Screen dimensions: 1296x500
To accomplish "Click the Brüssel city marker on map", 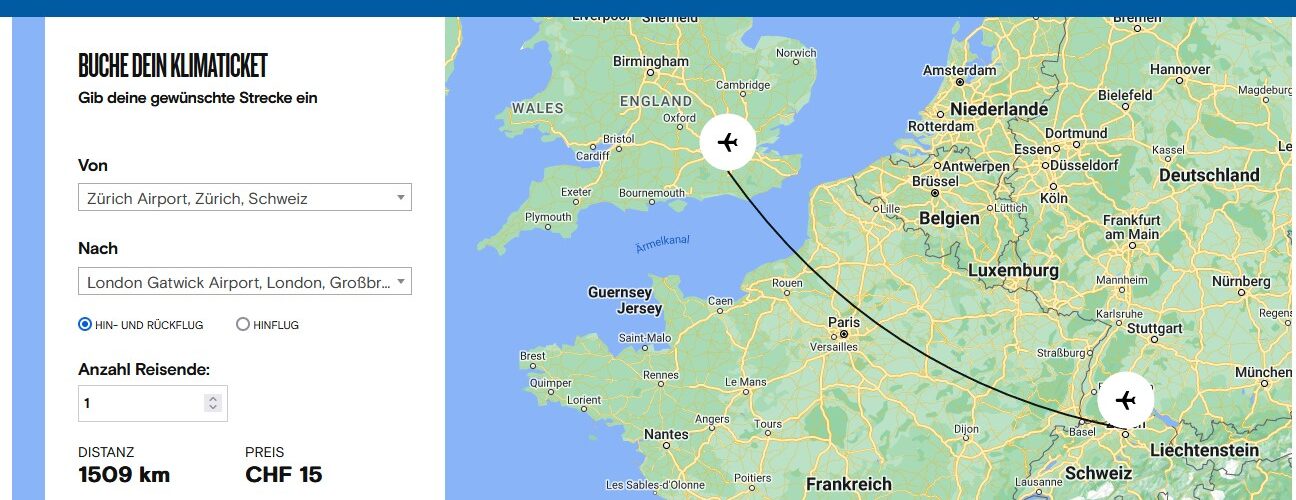I will tap(935, 193).
